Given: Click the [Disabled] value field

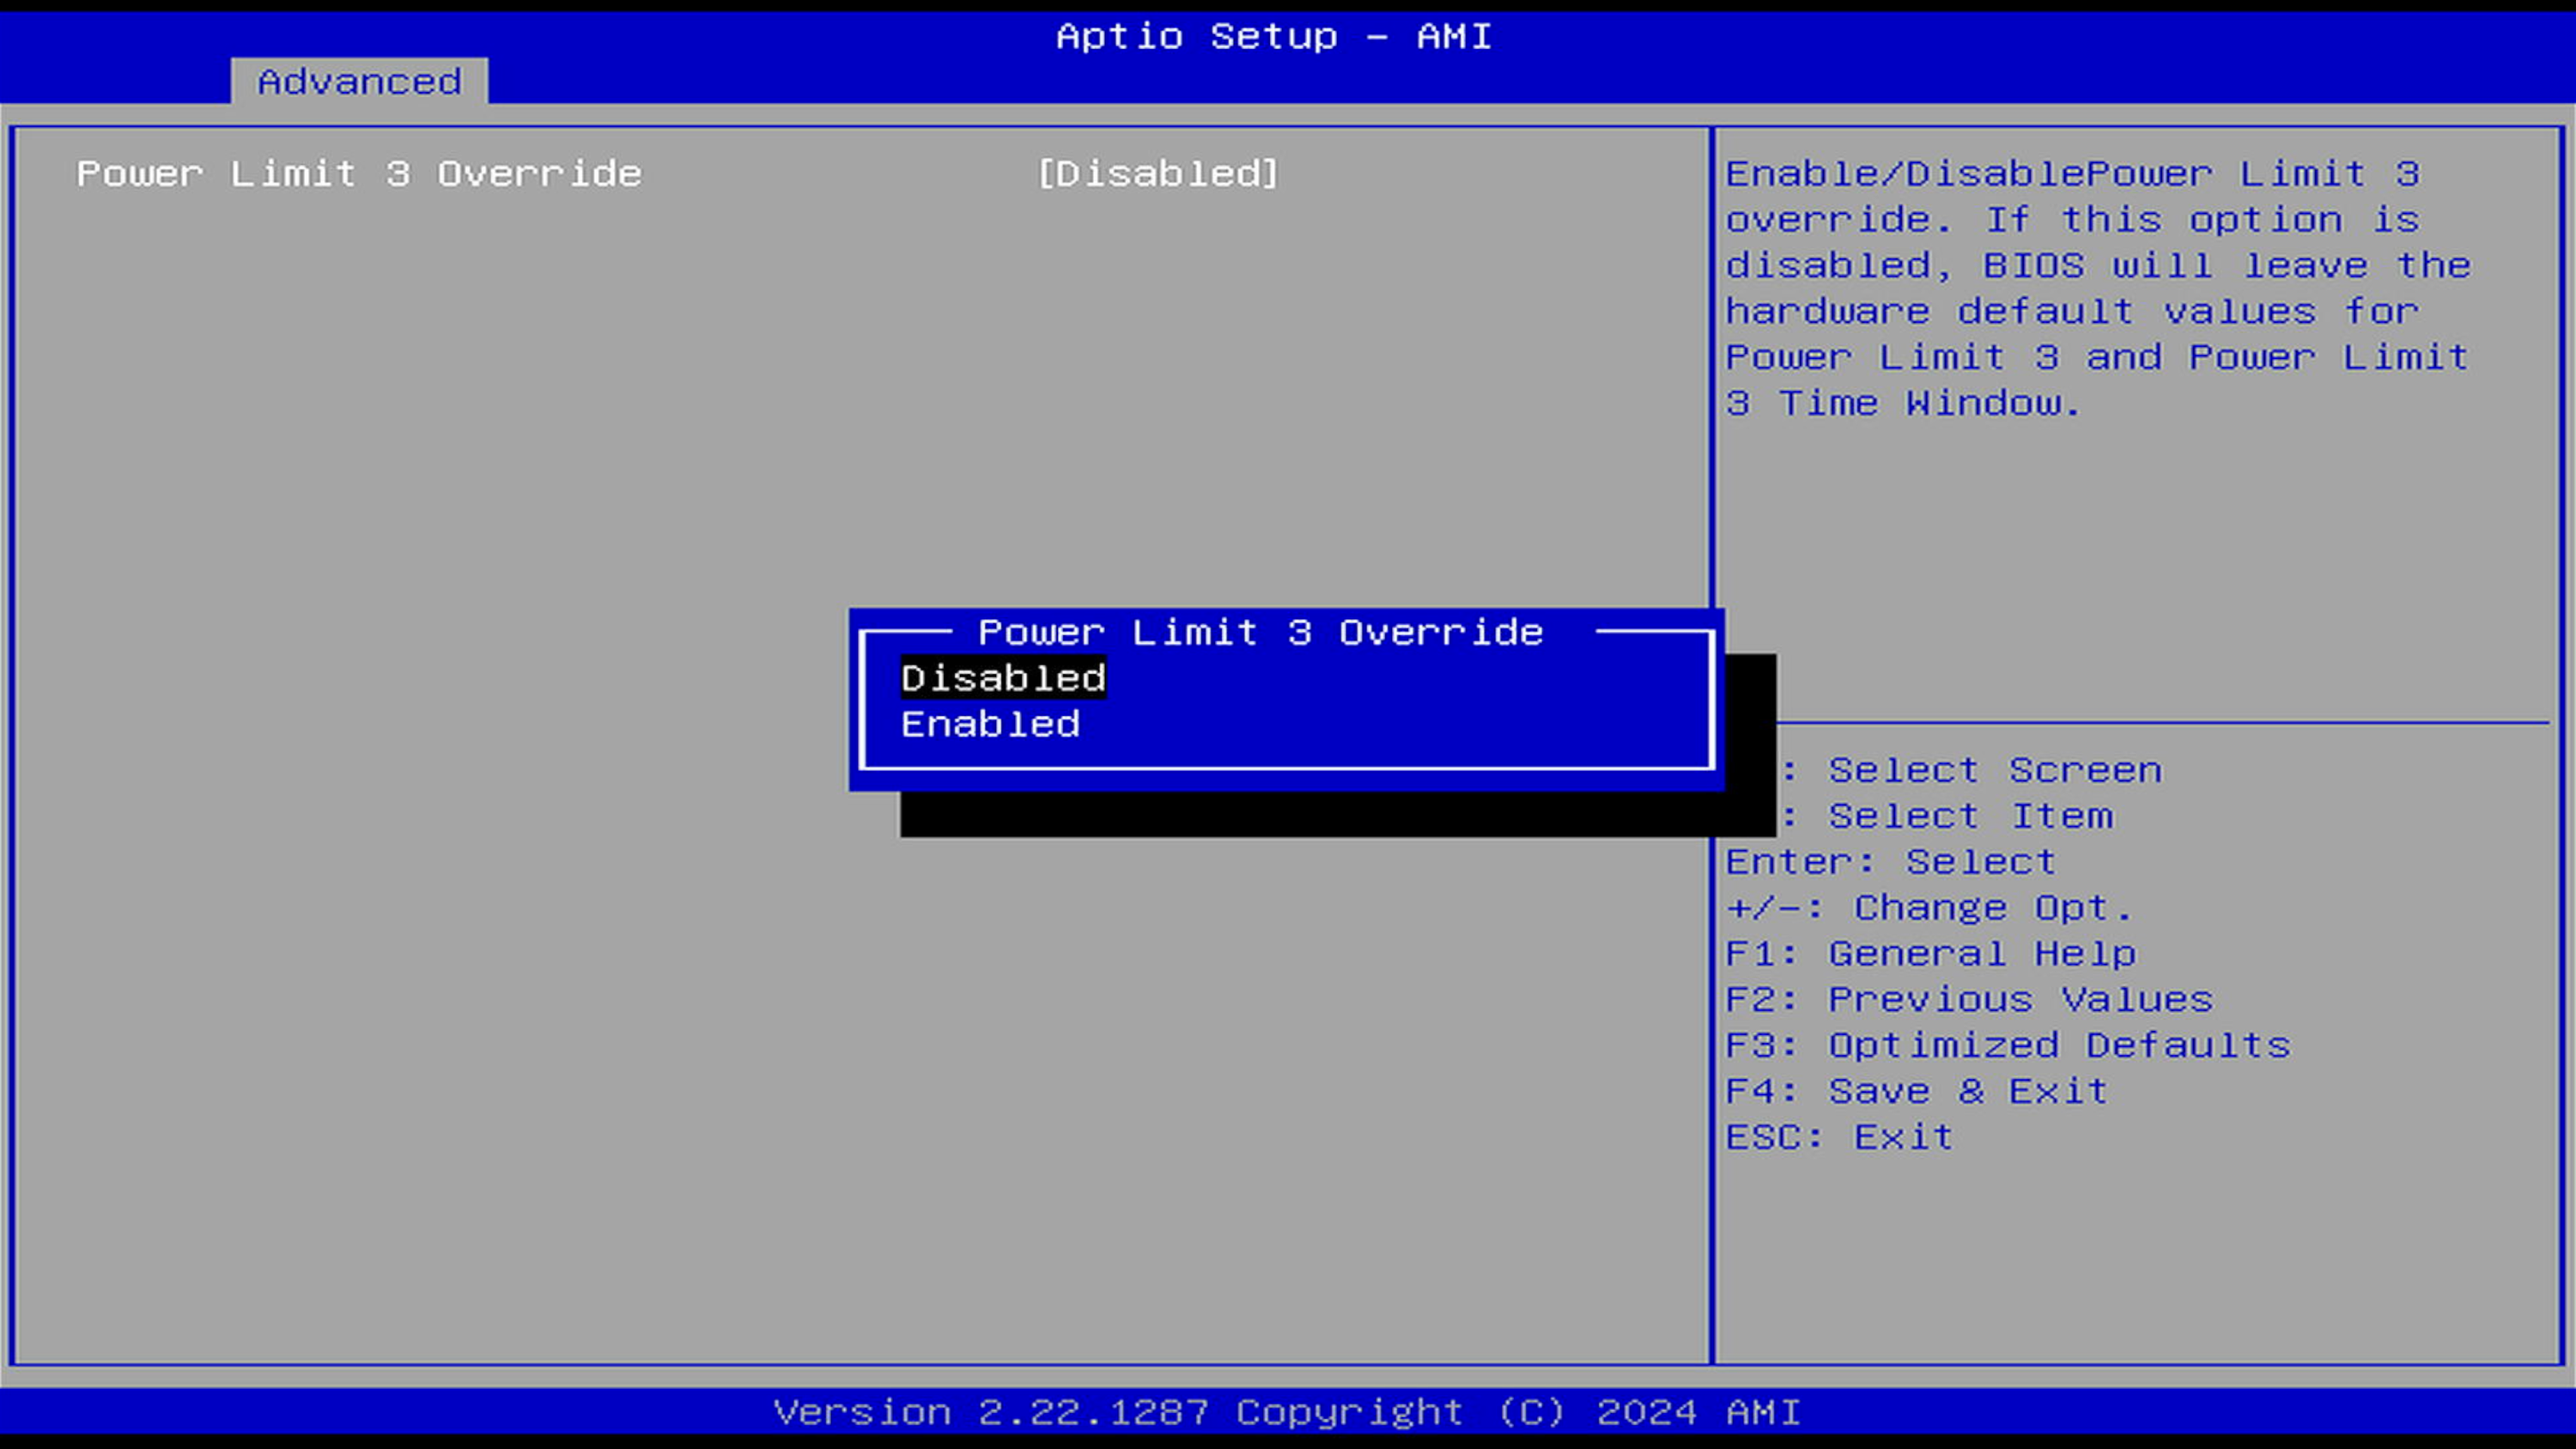Looking at the screenshot, I should [x=1157, y=174].
